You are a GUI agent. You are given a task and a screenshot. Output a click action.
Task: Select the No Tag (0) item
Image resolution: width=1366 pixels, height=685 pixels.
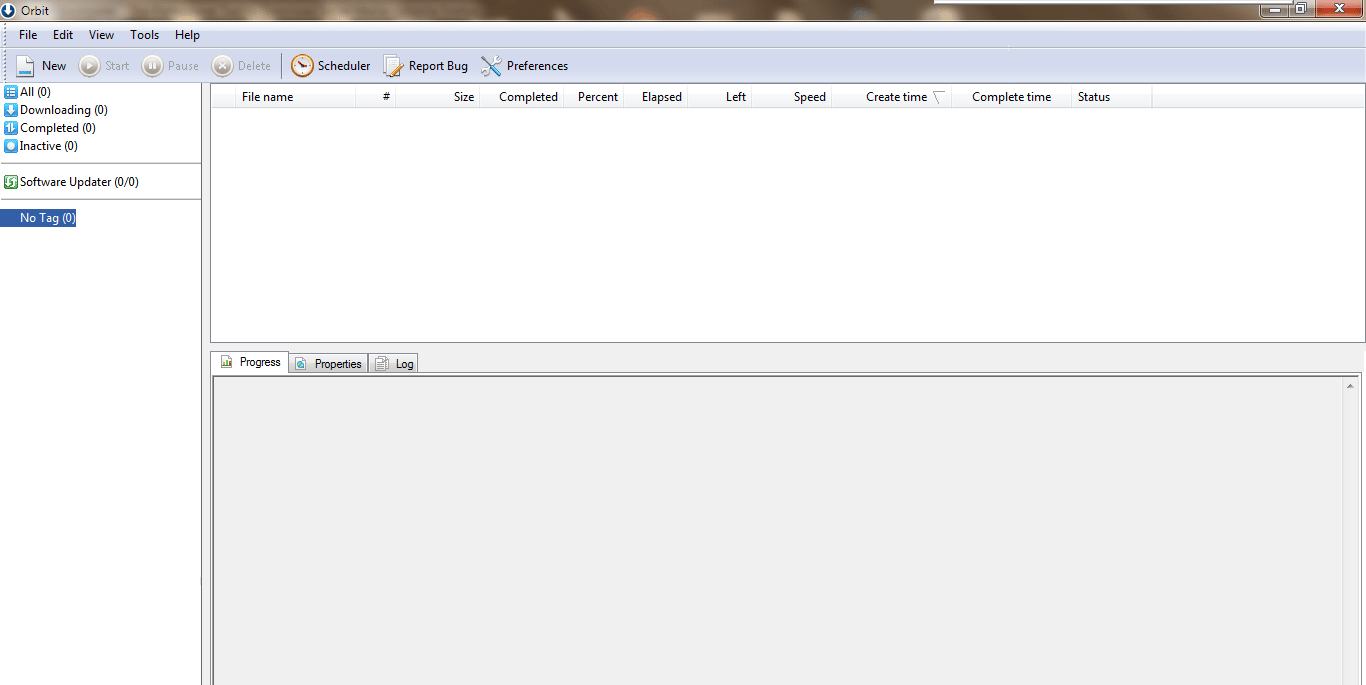tap(47, 218)
